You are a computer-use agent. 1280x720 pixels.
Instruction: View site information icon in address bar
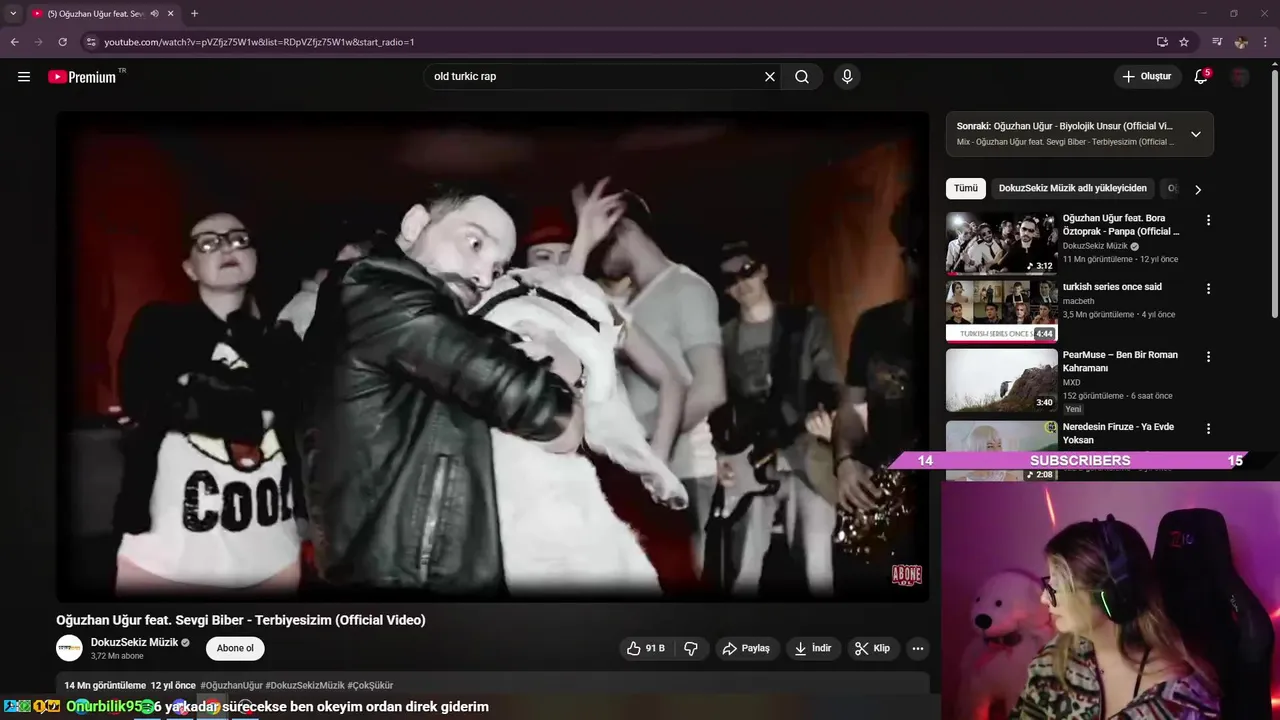pos(91,42)
